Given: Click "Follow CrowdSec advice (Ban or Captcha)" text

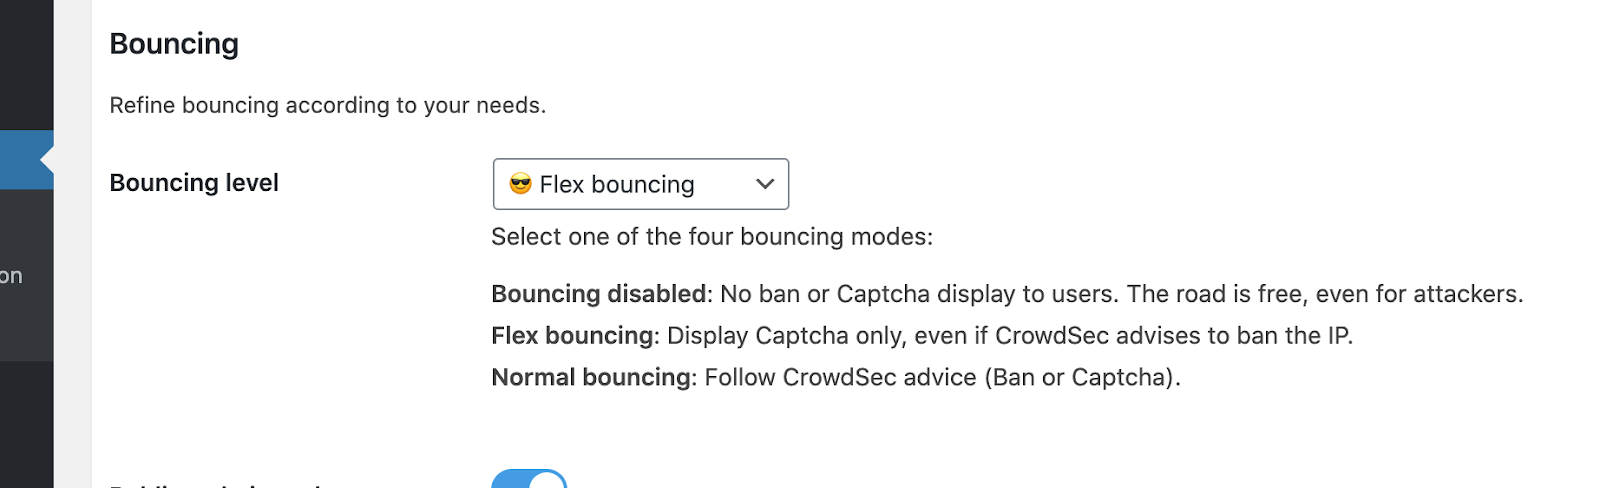Looking at the screenshot, I should [943, 378].
